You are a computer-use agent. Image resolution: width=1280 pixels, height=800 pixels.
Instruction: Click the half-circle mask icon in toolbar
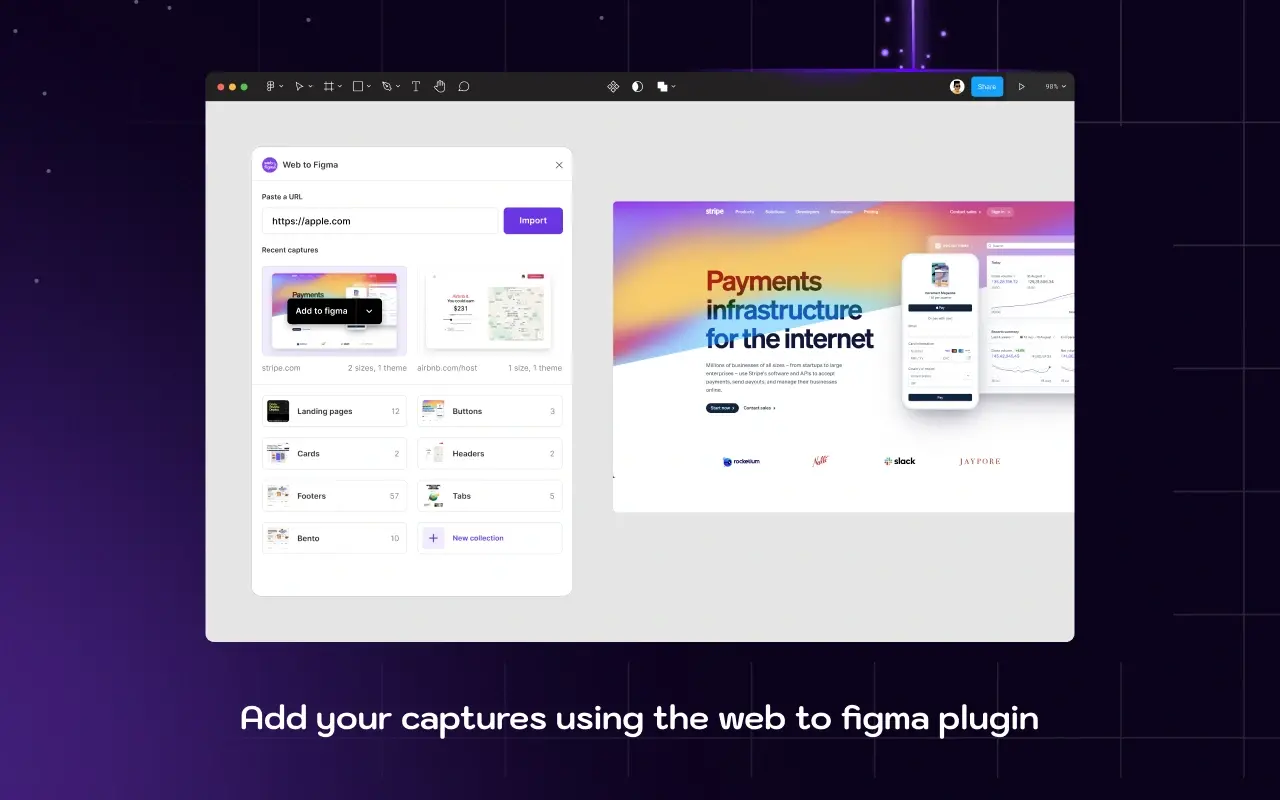637,87
